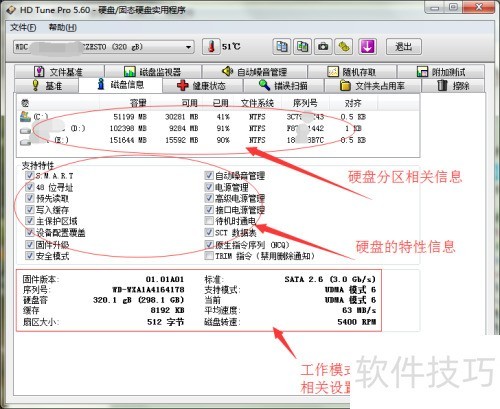This screenshot has width=500, height=409.
Task: Toggle the 写入缓存 checkbox
Action: pyautogui.click(x=30, y=209)
